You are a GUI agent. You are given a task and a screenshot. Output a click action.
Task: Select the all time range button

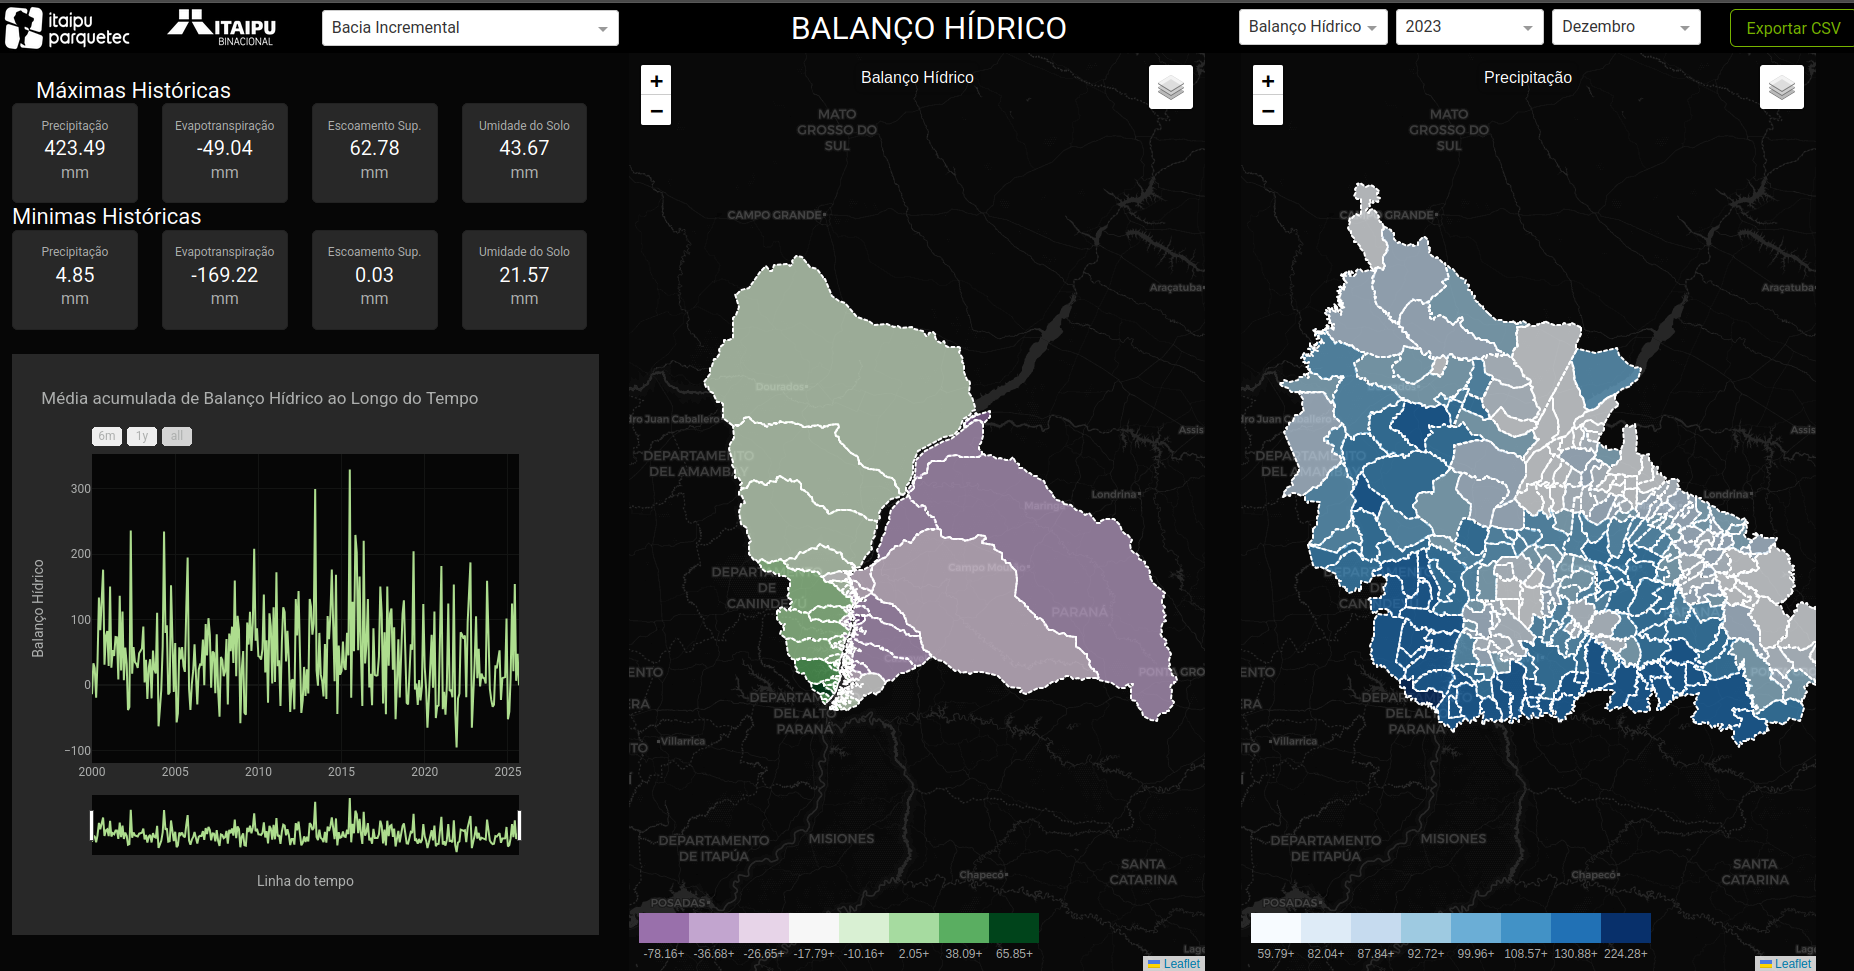pyautogui.click(x=177, y=436)
